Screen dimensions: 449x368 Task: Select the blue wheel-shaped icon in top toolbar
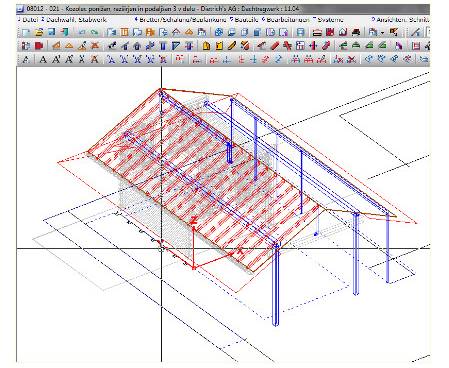tap(219, 32)
